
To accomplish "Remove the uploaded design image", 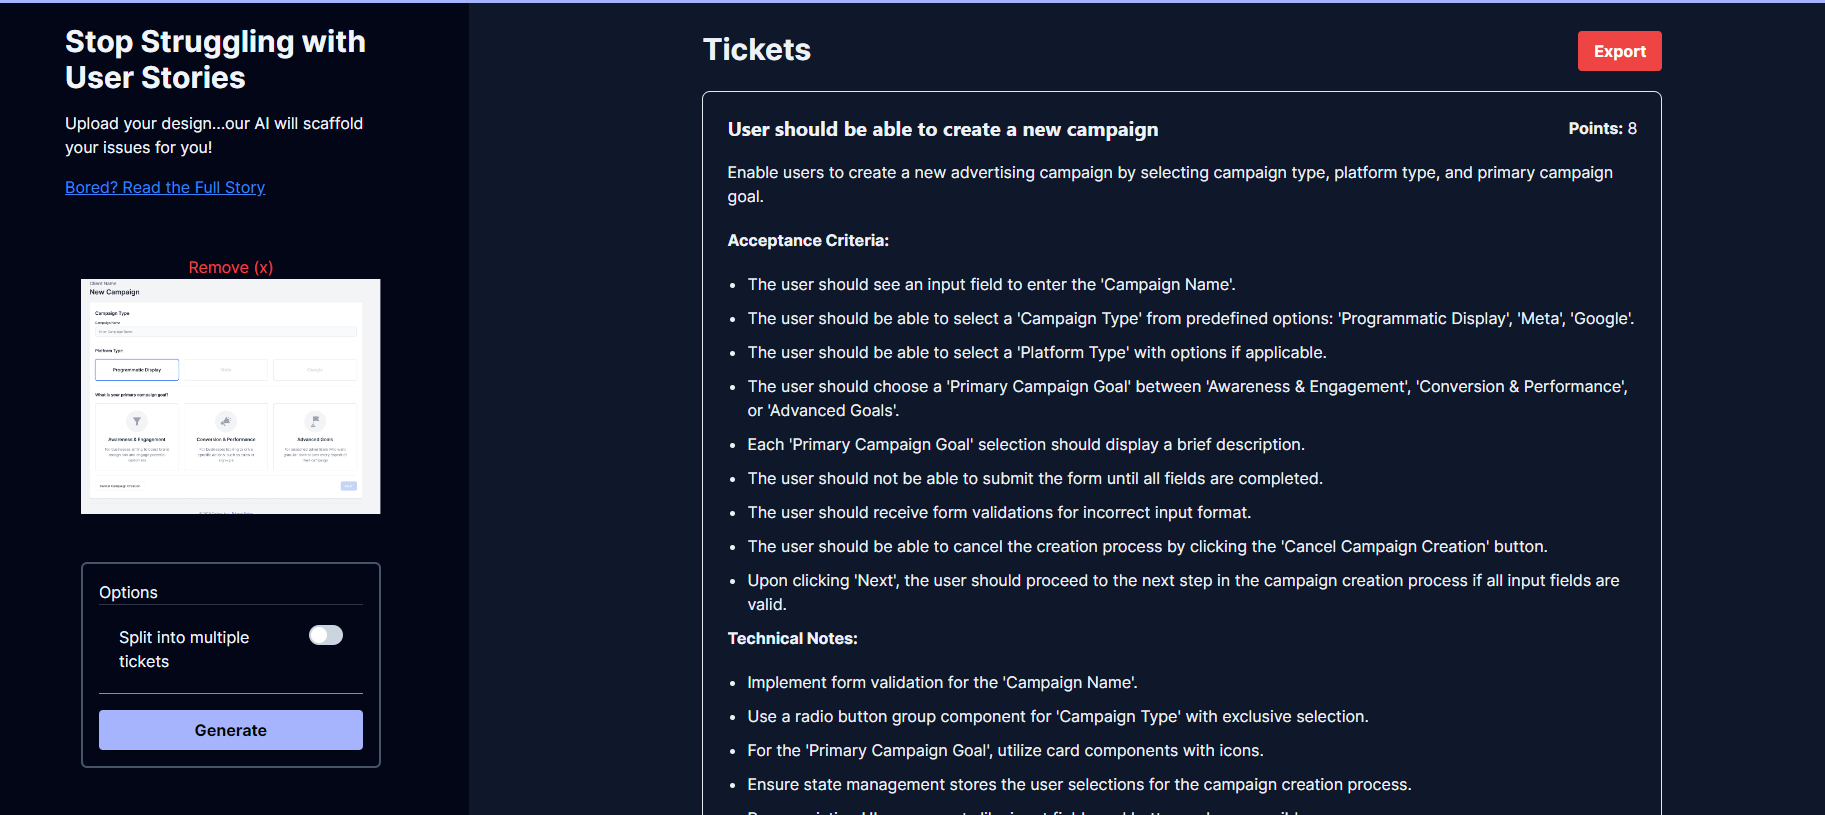I will [x=230, y=267].
